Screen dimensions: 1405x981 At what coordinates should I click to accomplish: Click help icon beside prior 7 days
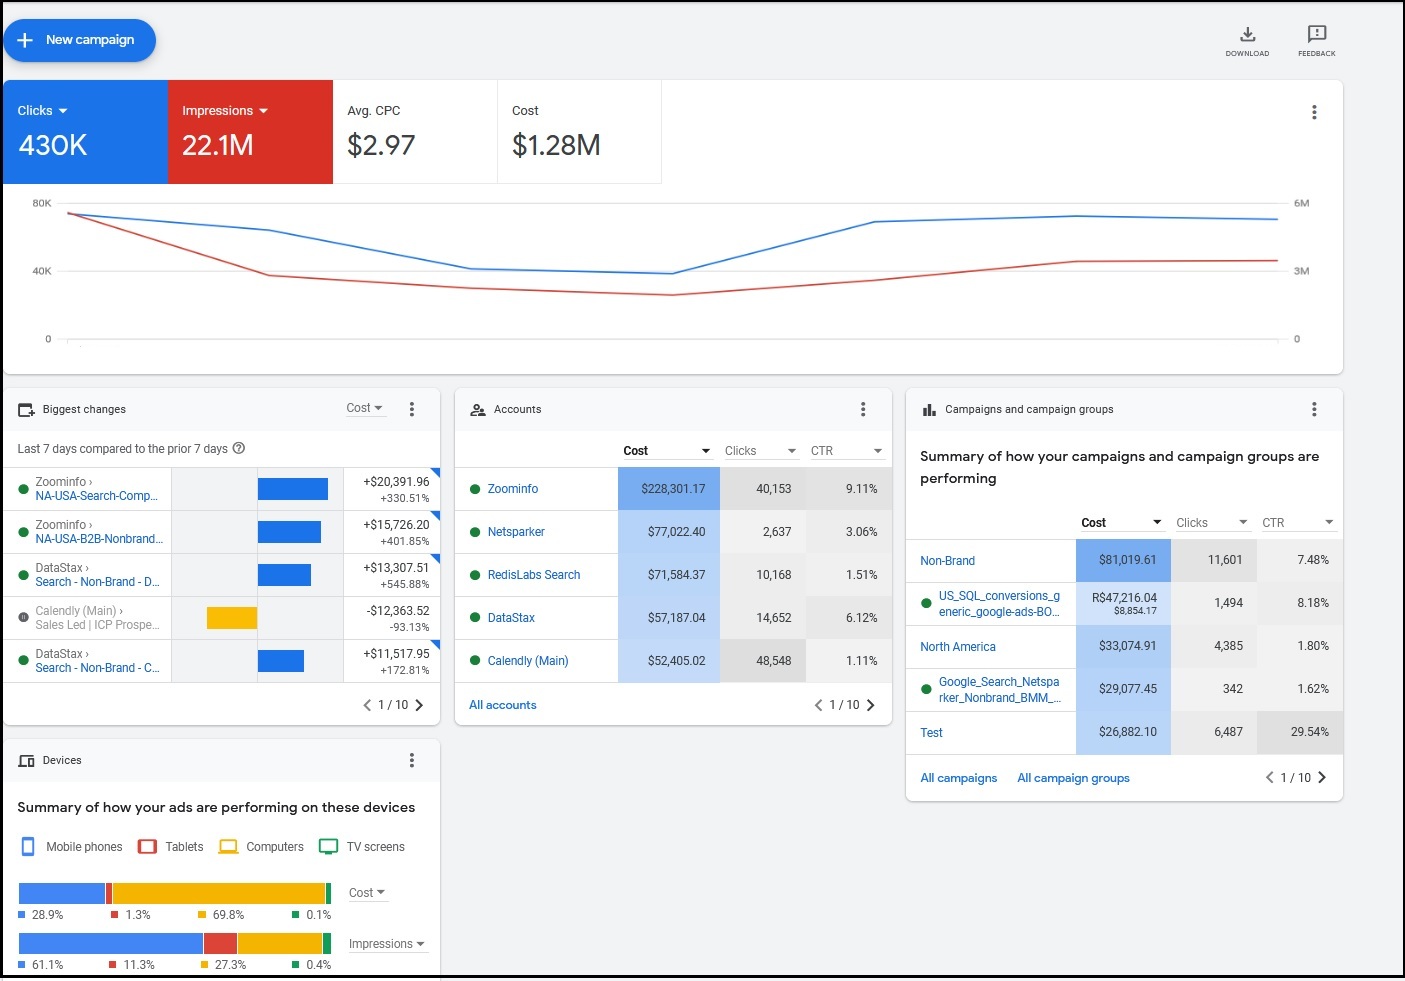[x=239, y=448]
